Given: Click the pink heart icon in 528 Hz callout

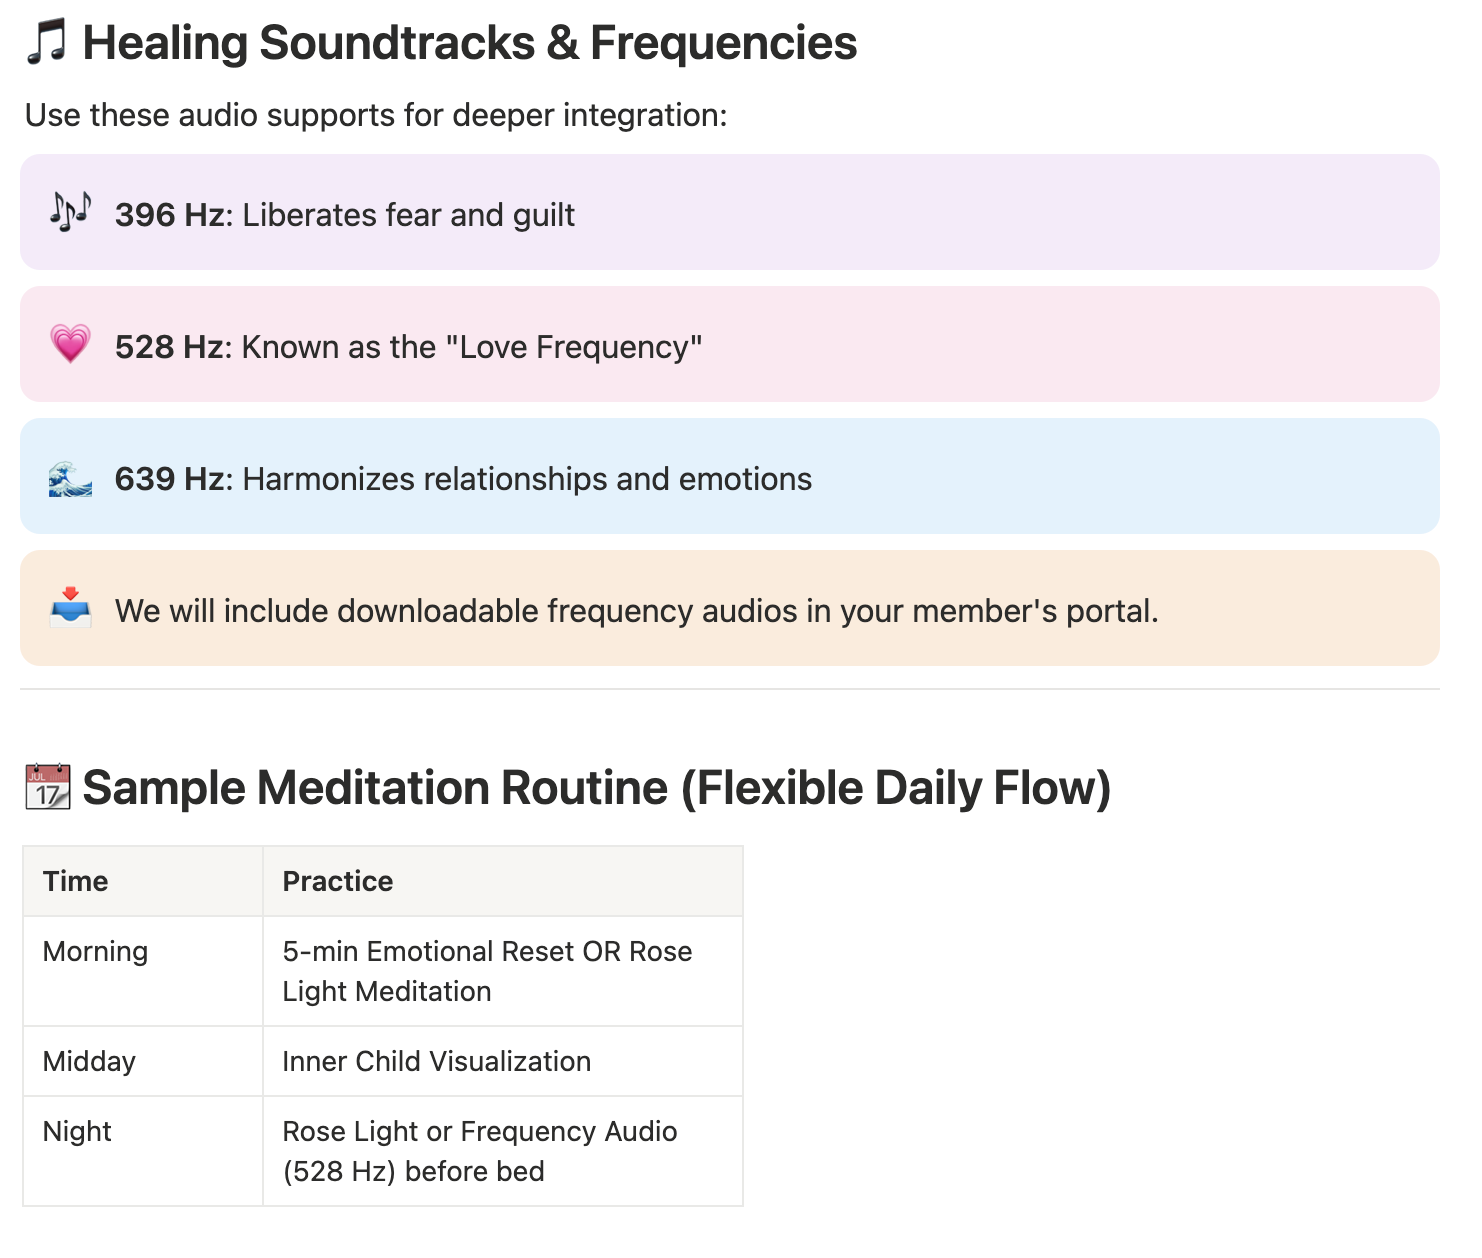Looking at the screenshot, I should (70, 345).
